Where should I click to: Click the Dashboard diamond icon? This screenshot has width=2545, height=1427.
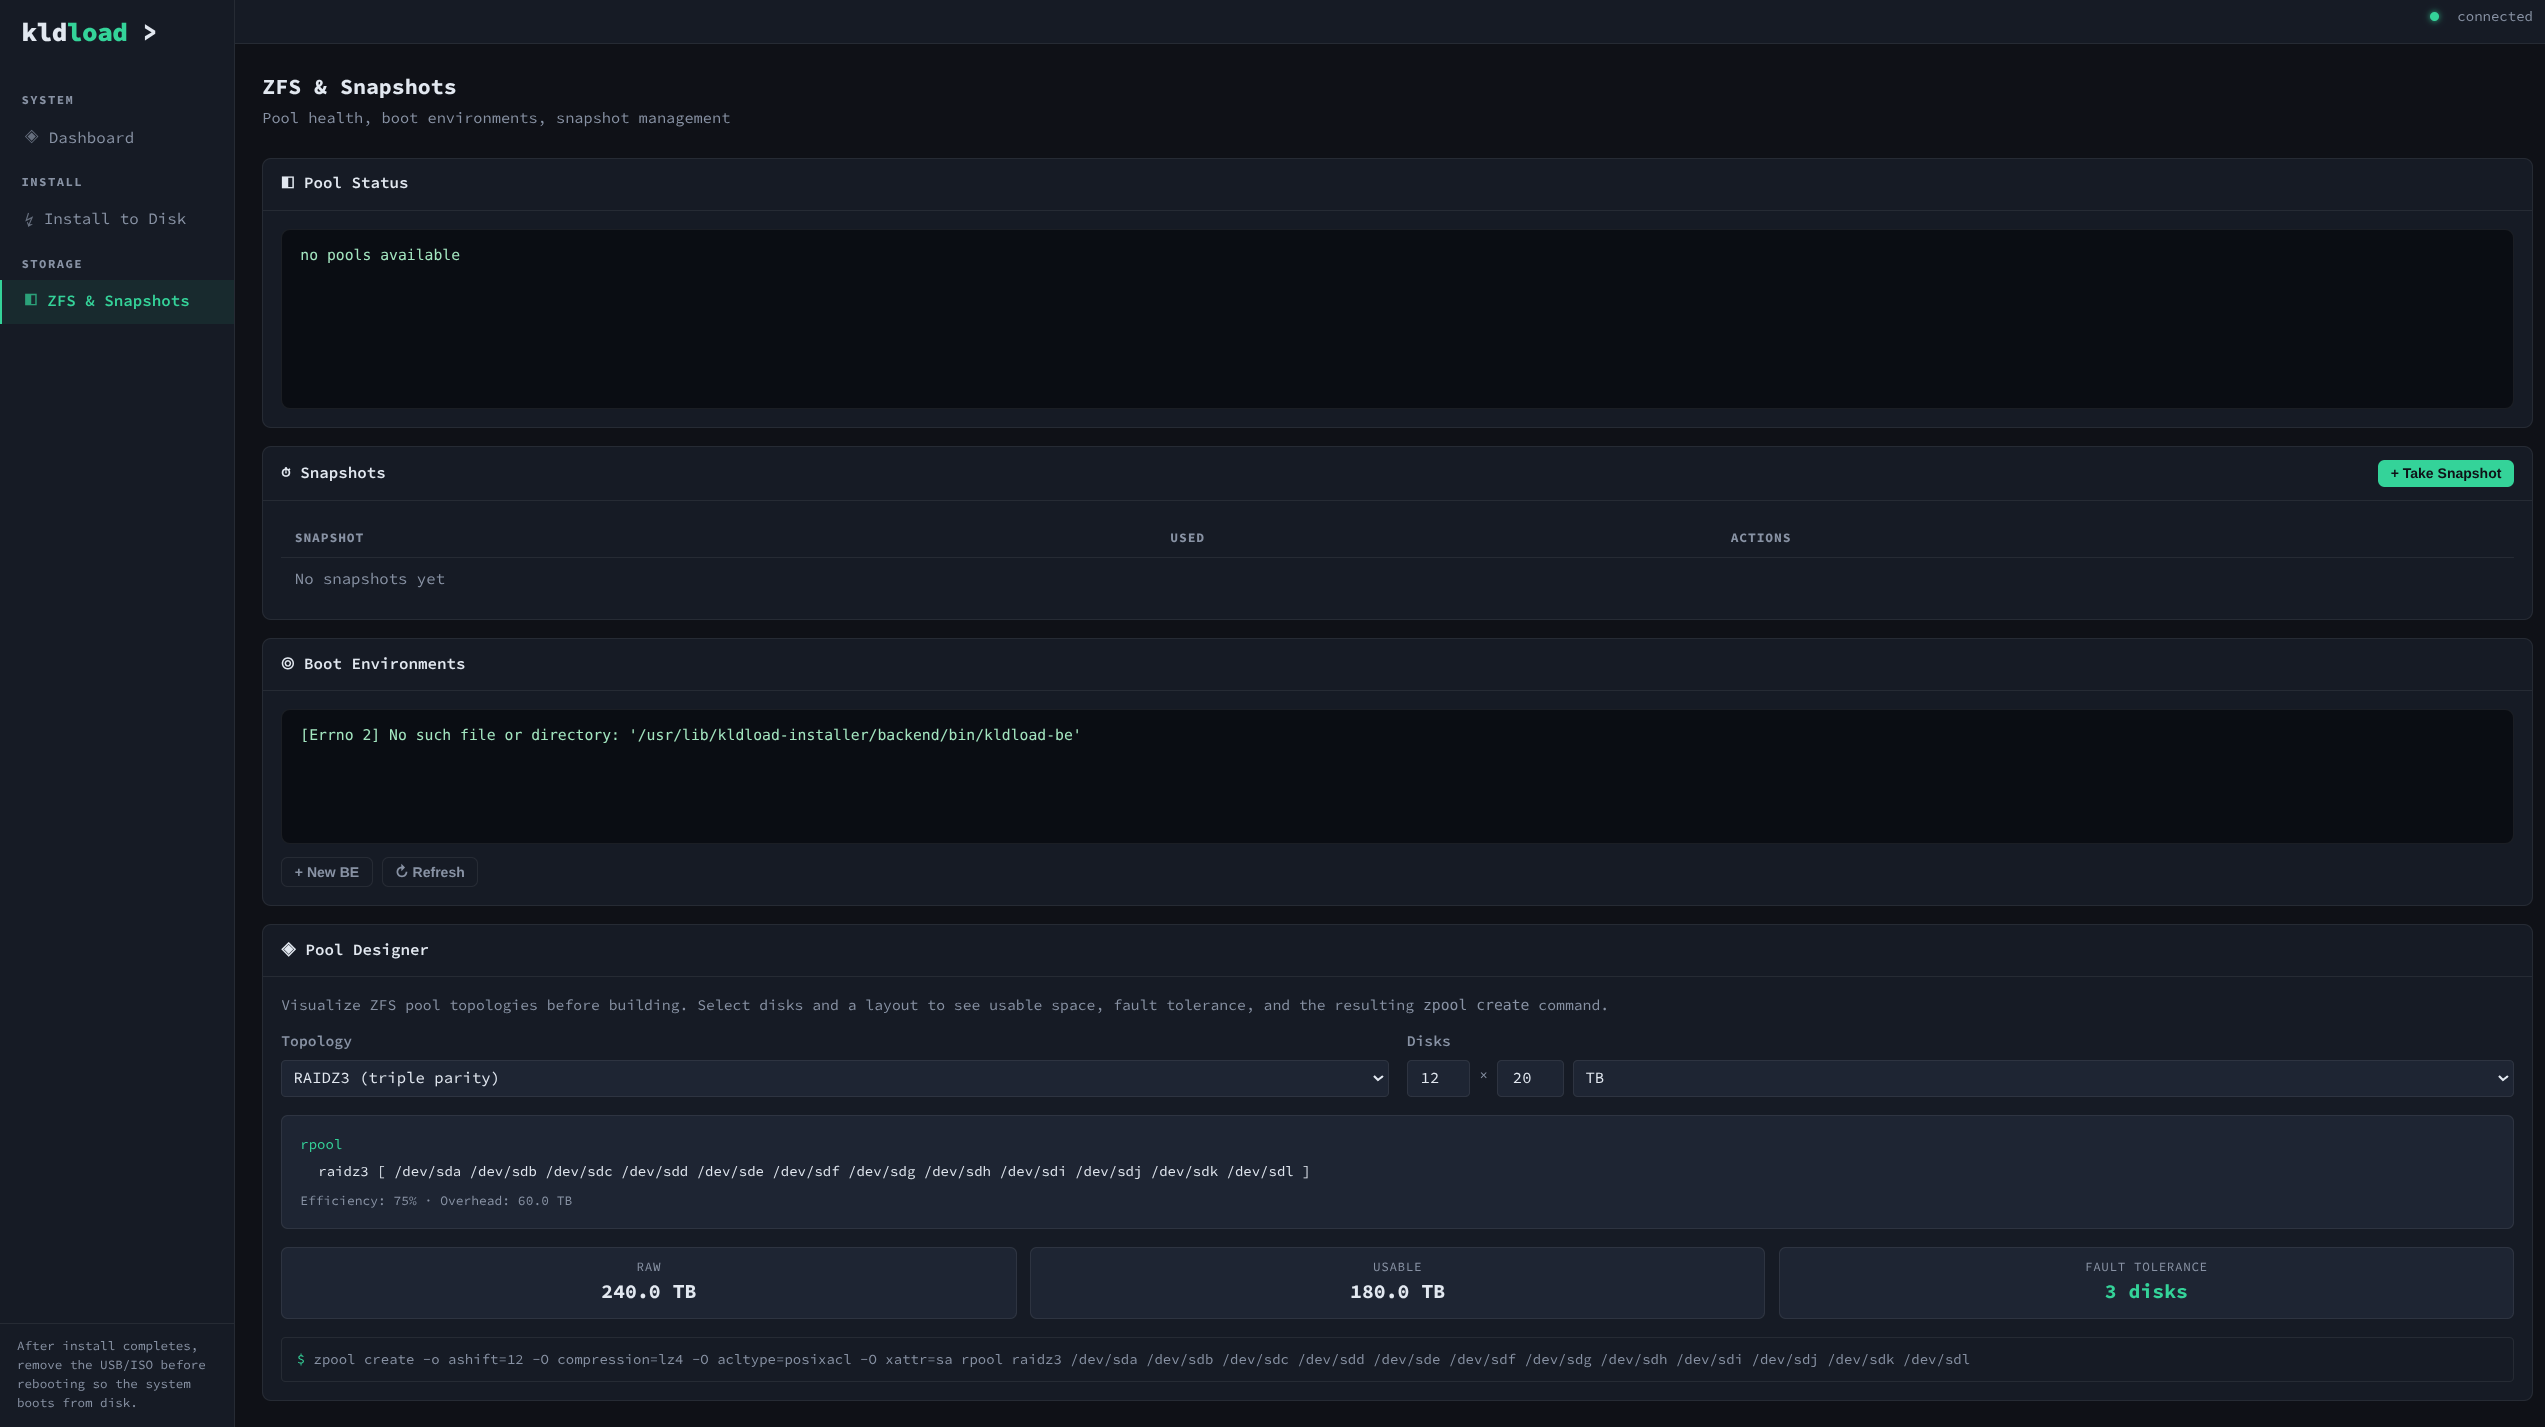(32, 137)
